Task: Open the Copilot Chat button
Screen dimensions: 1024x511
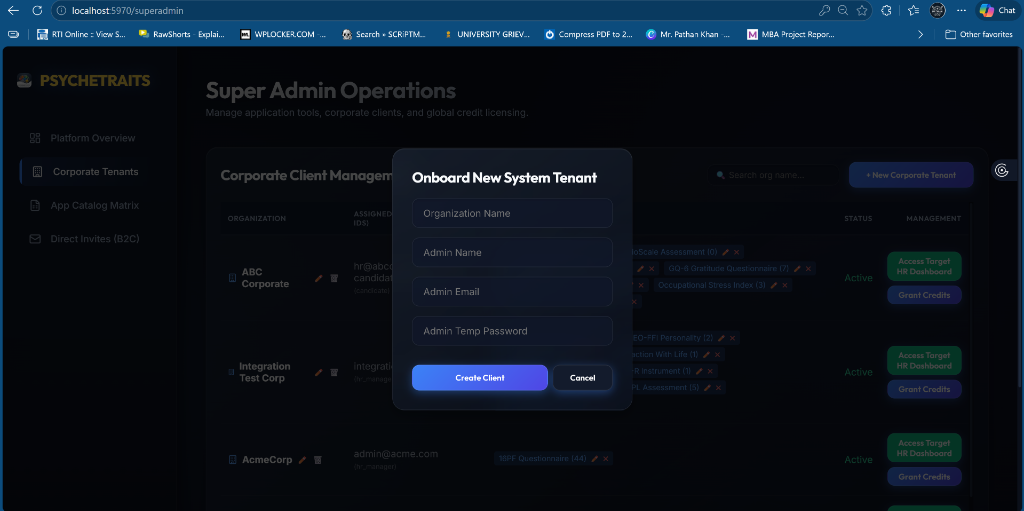Action: point(997,10)
